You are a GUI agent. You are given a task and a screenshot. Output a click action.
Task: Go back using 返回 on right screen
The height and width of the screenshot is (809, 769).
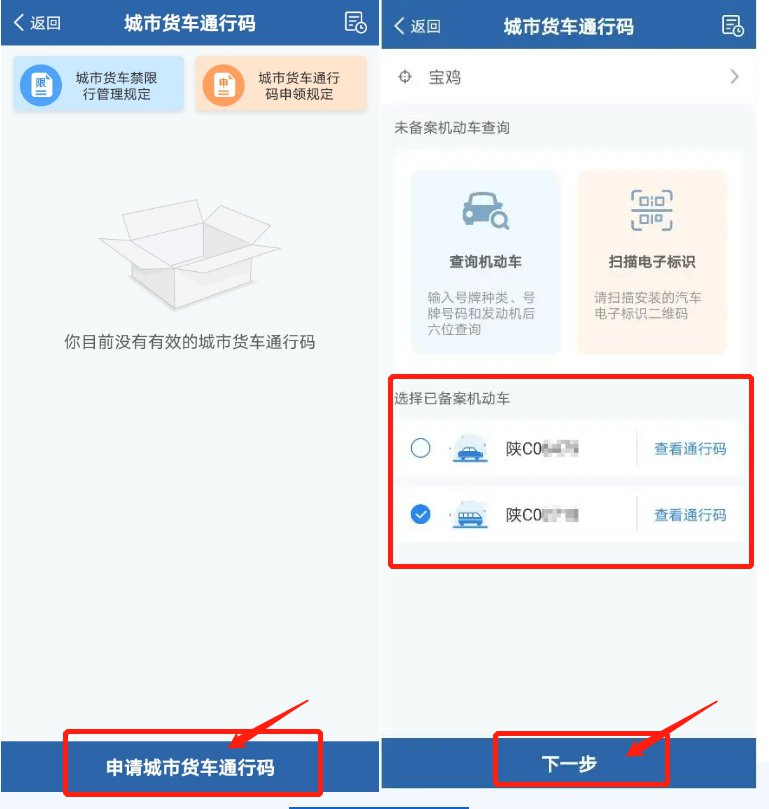point(417,26)
